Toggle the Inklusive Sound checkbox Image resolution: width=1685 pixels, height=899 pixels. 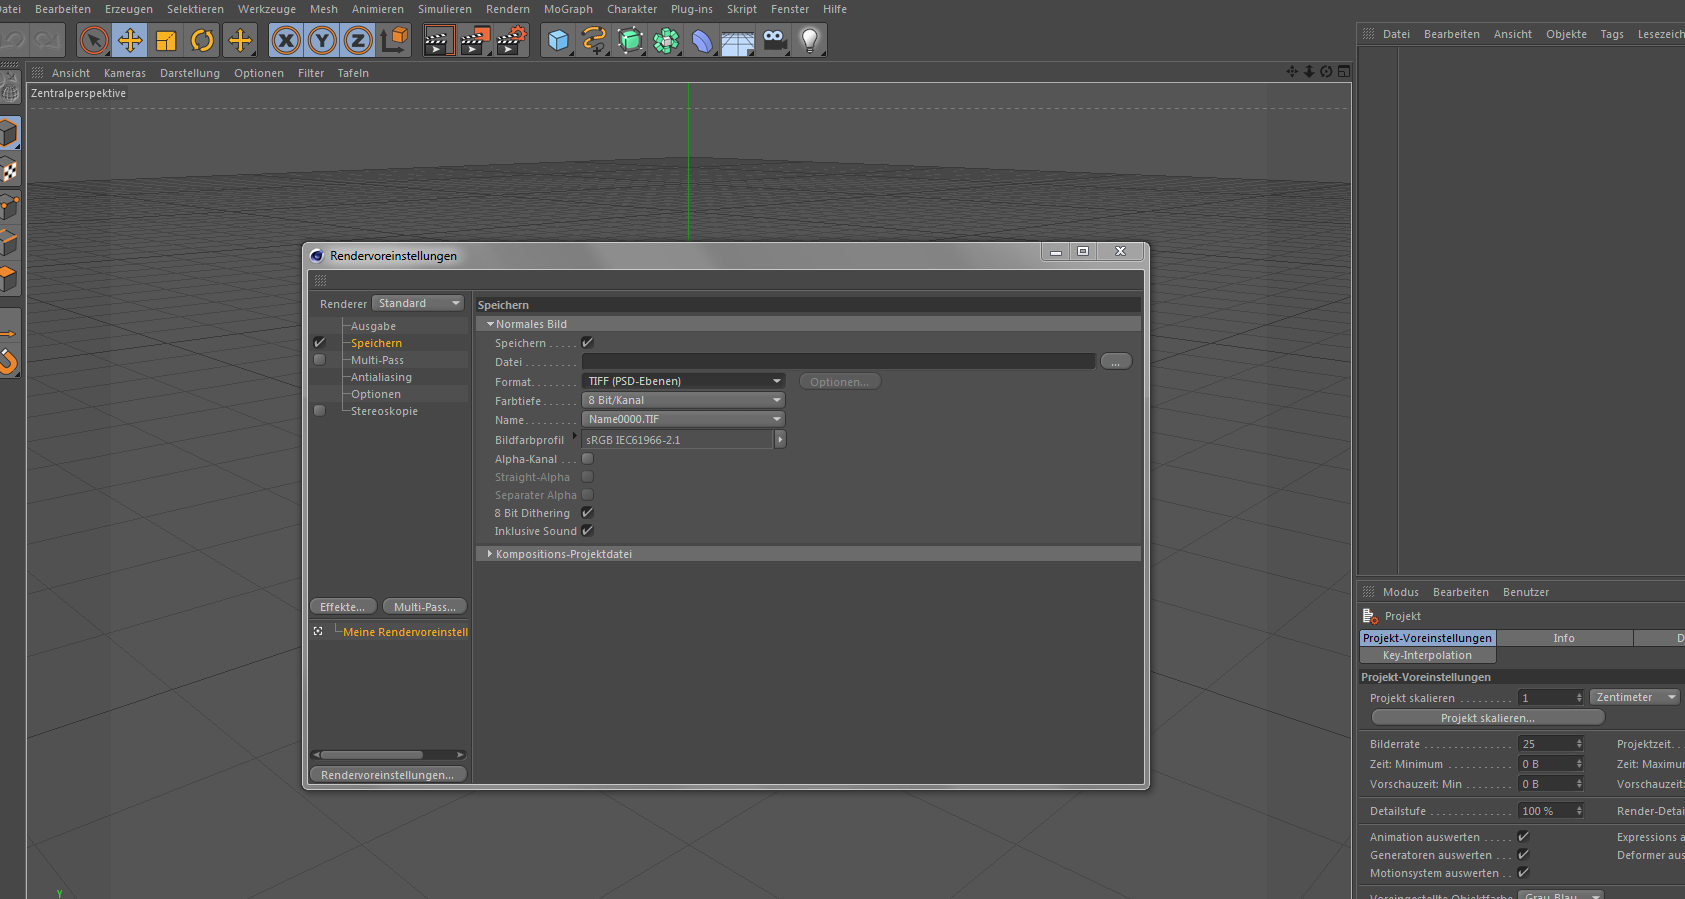pyautogui.click(x=588, y=530)
